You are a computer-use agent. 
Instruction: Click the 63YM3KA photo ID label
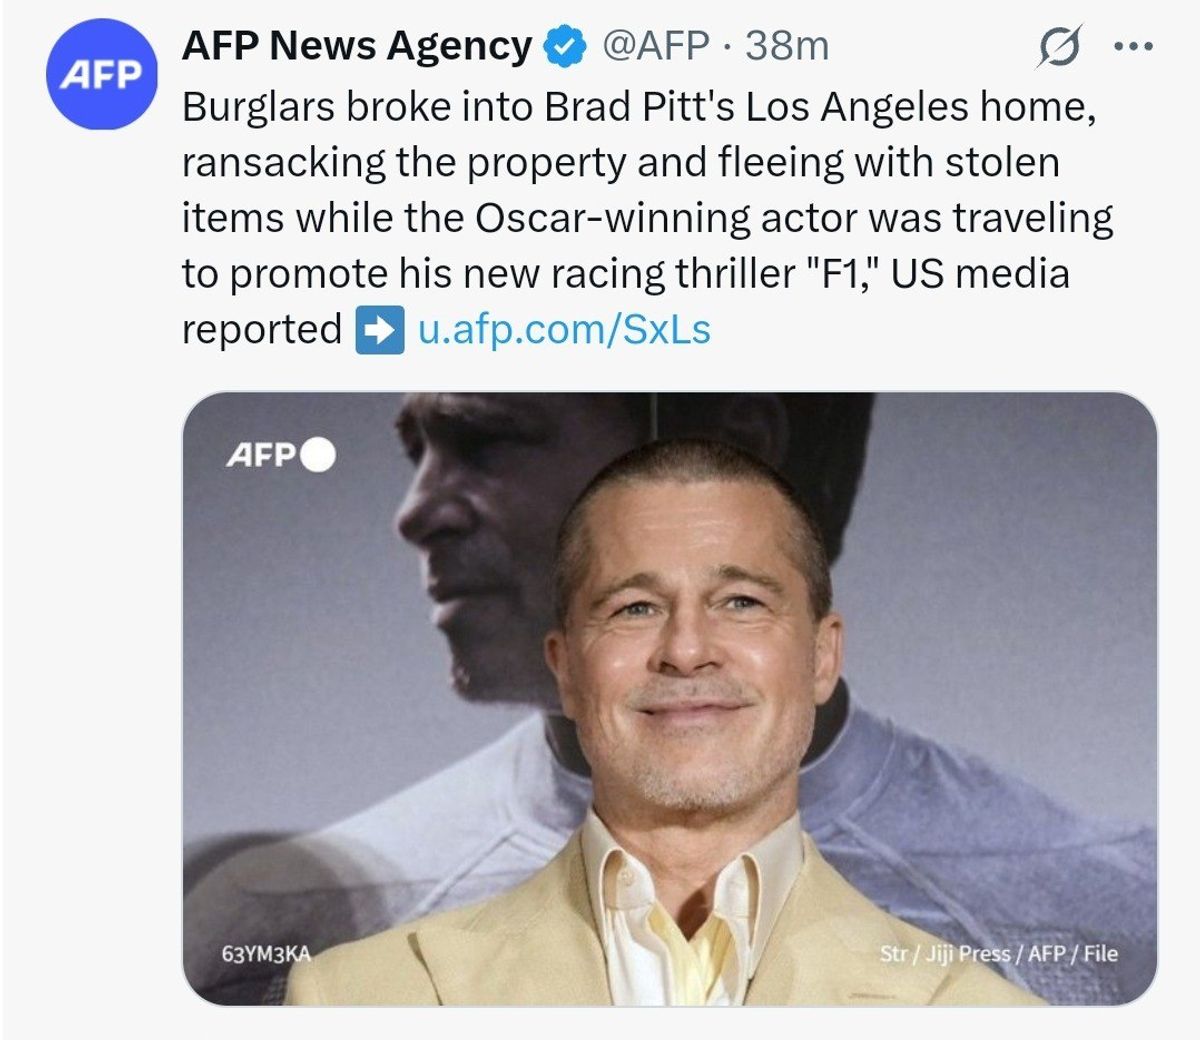[x=266, y=954]
